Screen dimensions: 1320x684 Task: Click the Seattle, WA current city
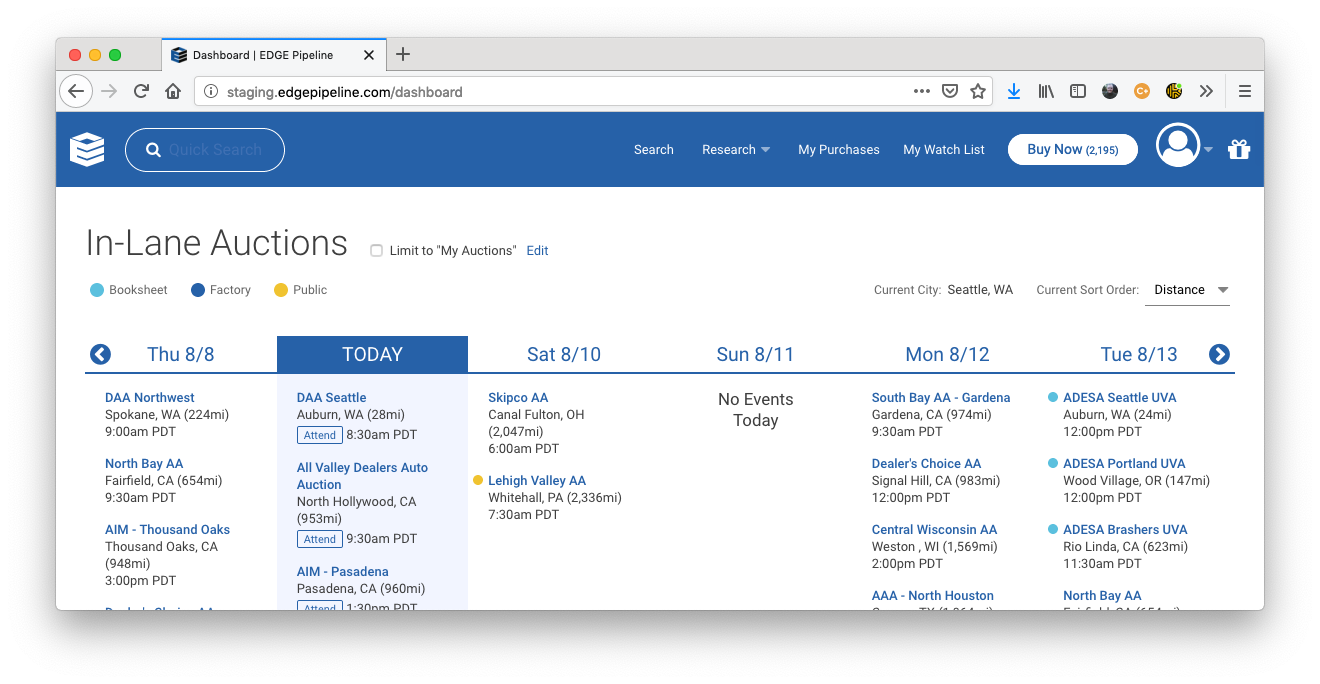click(980, 290)
